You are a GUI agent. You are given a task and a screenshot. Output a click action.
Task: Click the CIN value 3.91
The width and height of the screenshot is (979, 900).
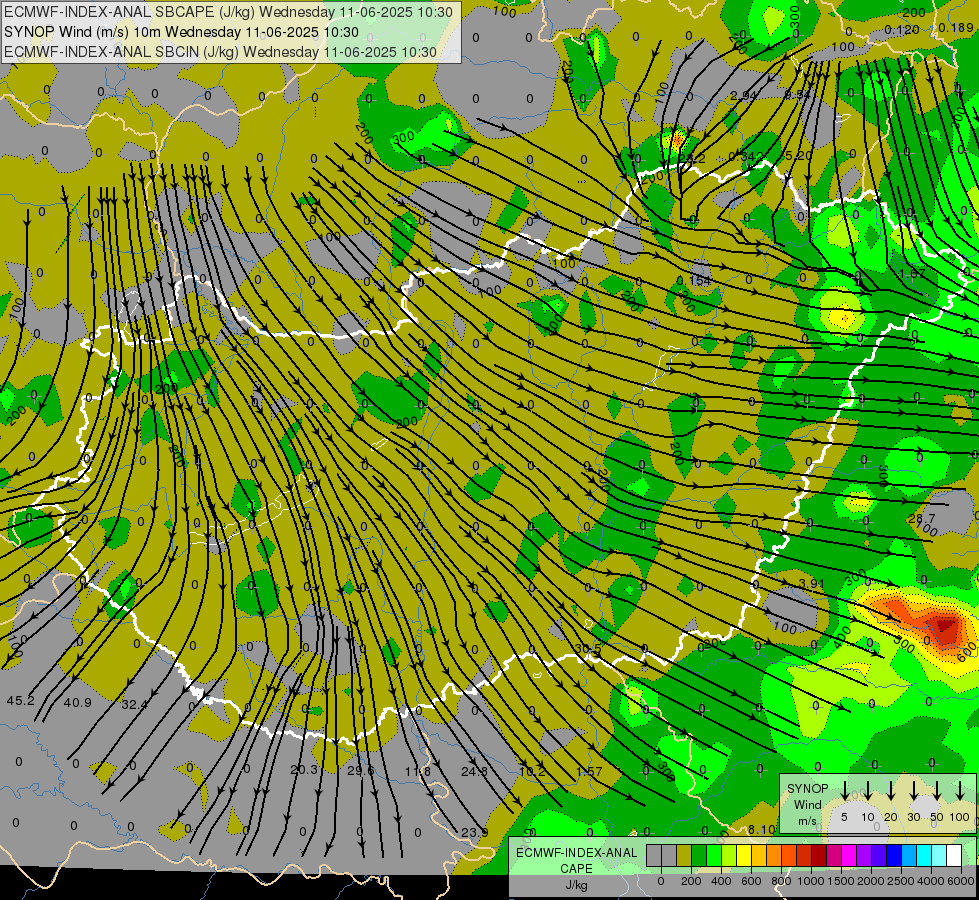812,584
